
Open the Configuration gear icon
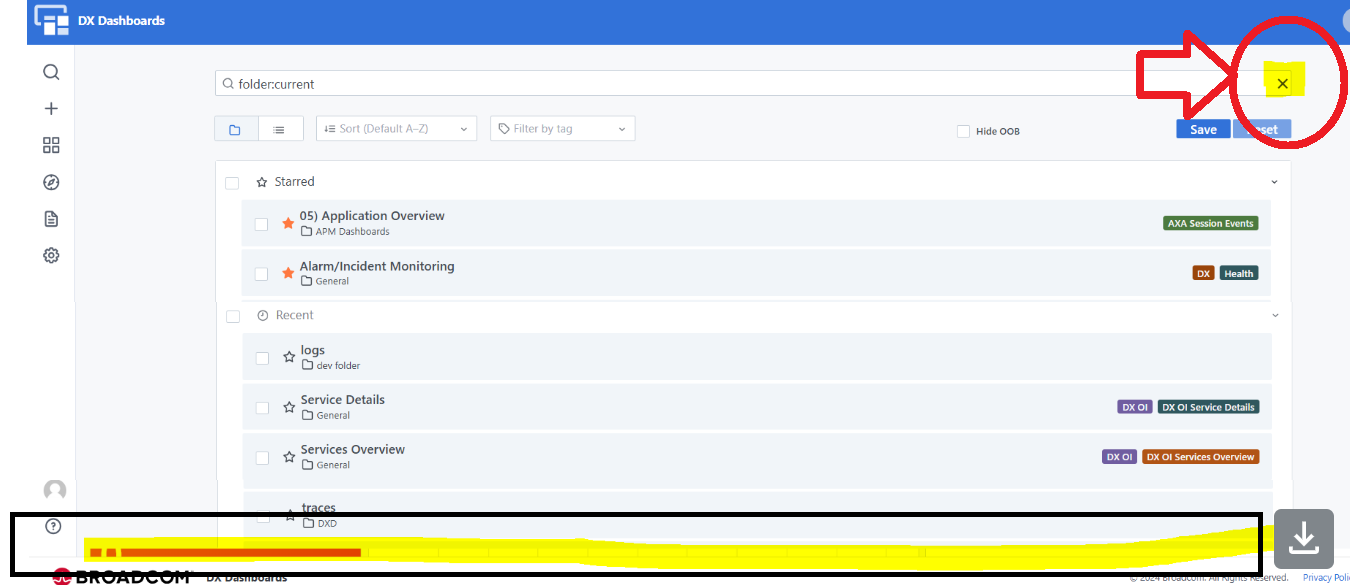51,255
